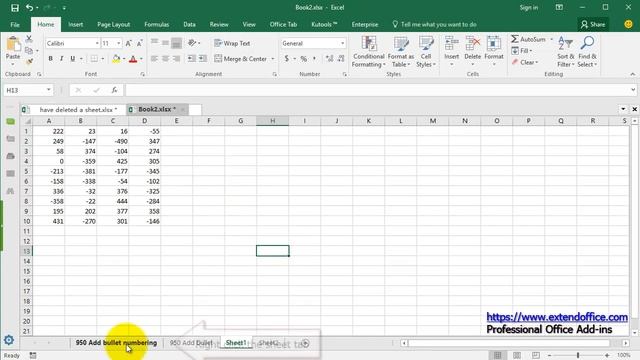Click the Share button
The width and height of the screenshot is (640, 360).
pyautogui.click(x=593, y=24)
